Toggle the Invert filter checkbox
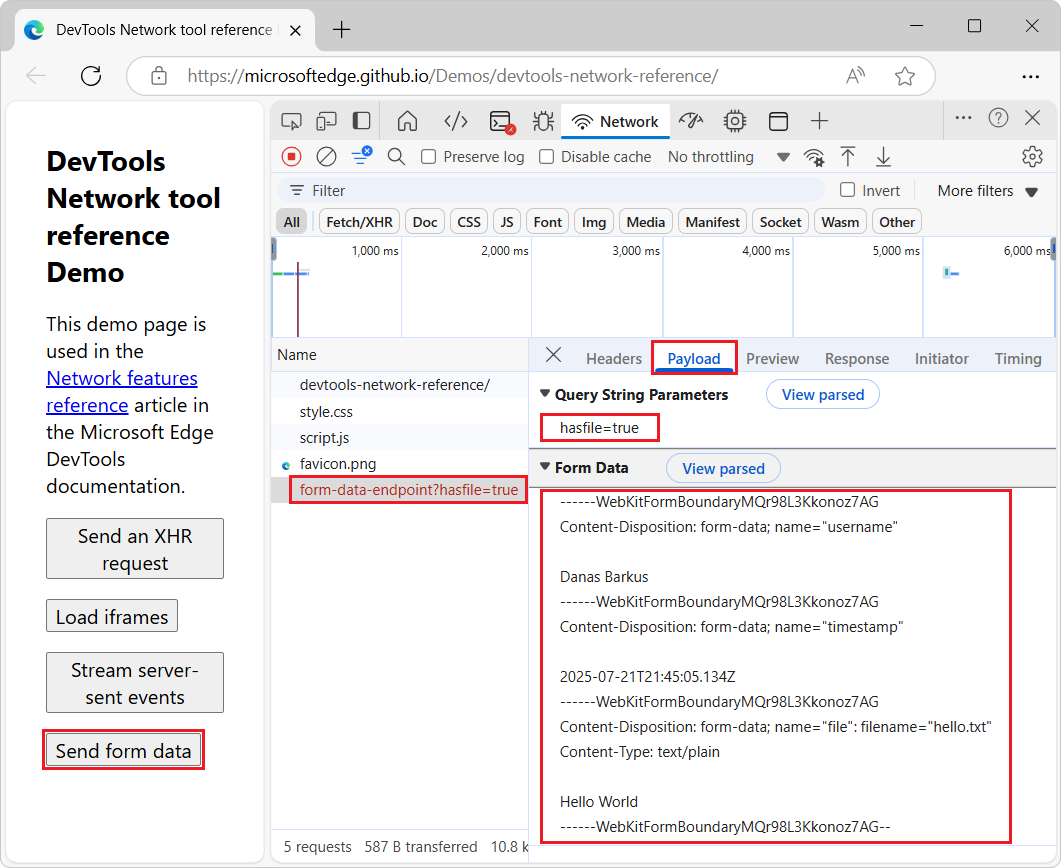This screenshot has height=868, width=1061. coord(846,190)
